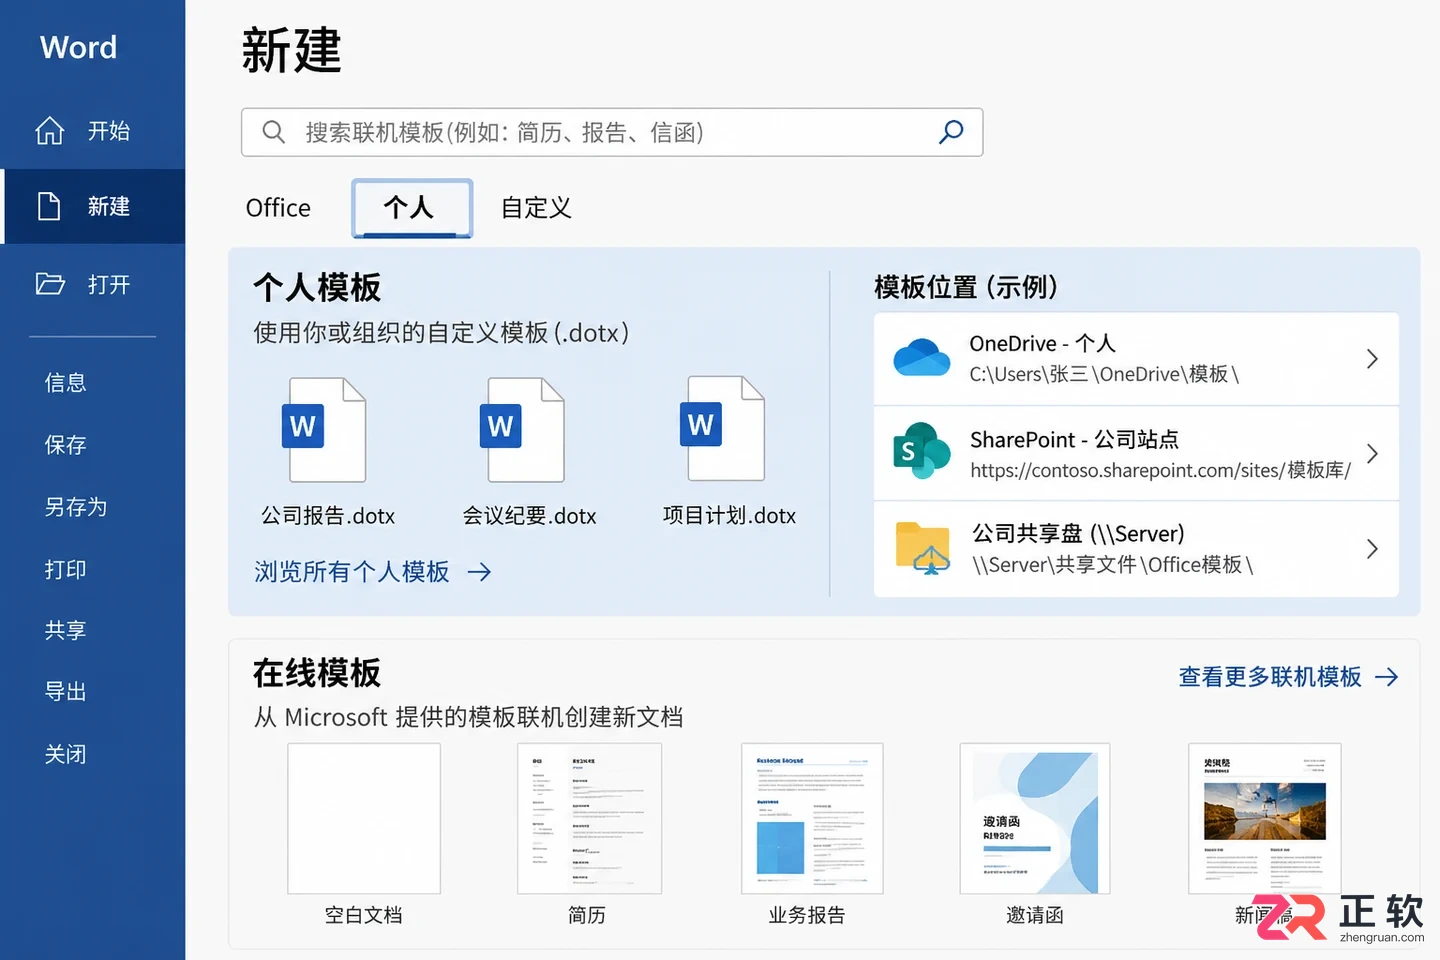Click arrow icon next to 浏览所有个人模板
The image size is (1440, 960).
point(480,572)
